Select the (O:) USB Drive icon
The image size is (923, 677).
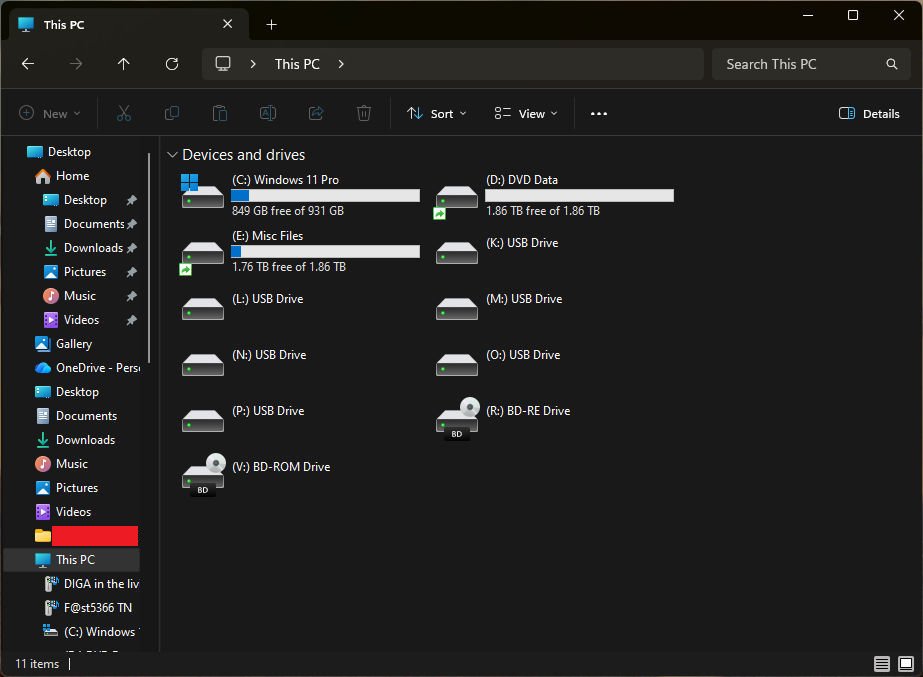tap(457, 365)
